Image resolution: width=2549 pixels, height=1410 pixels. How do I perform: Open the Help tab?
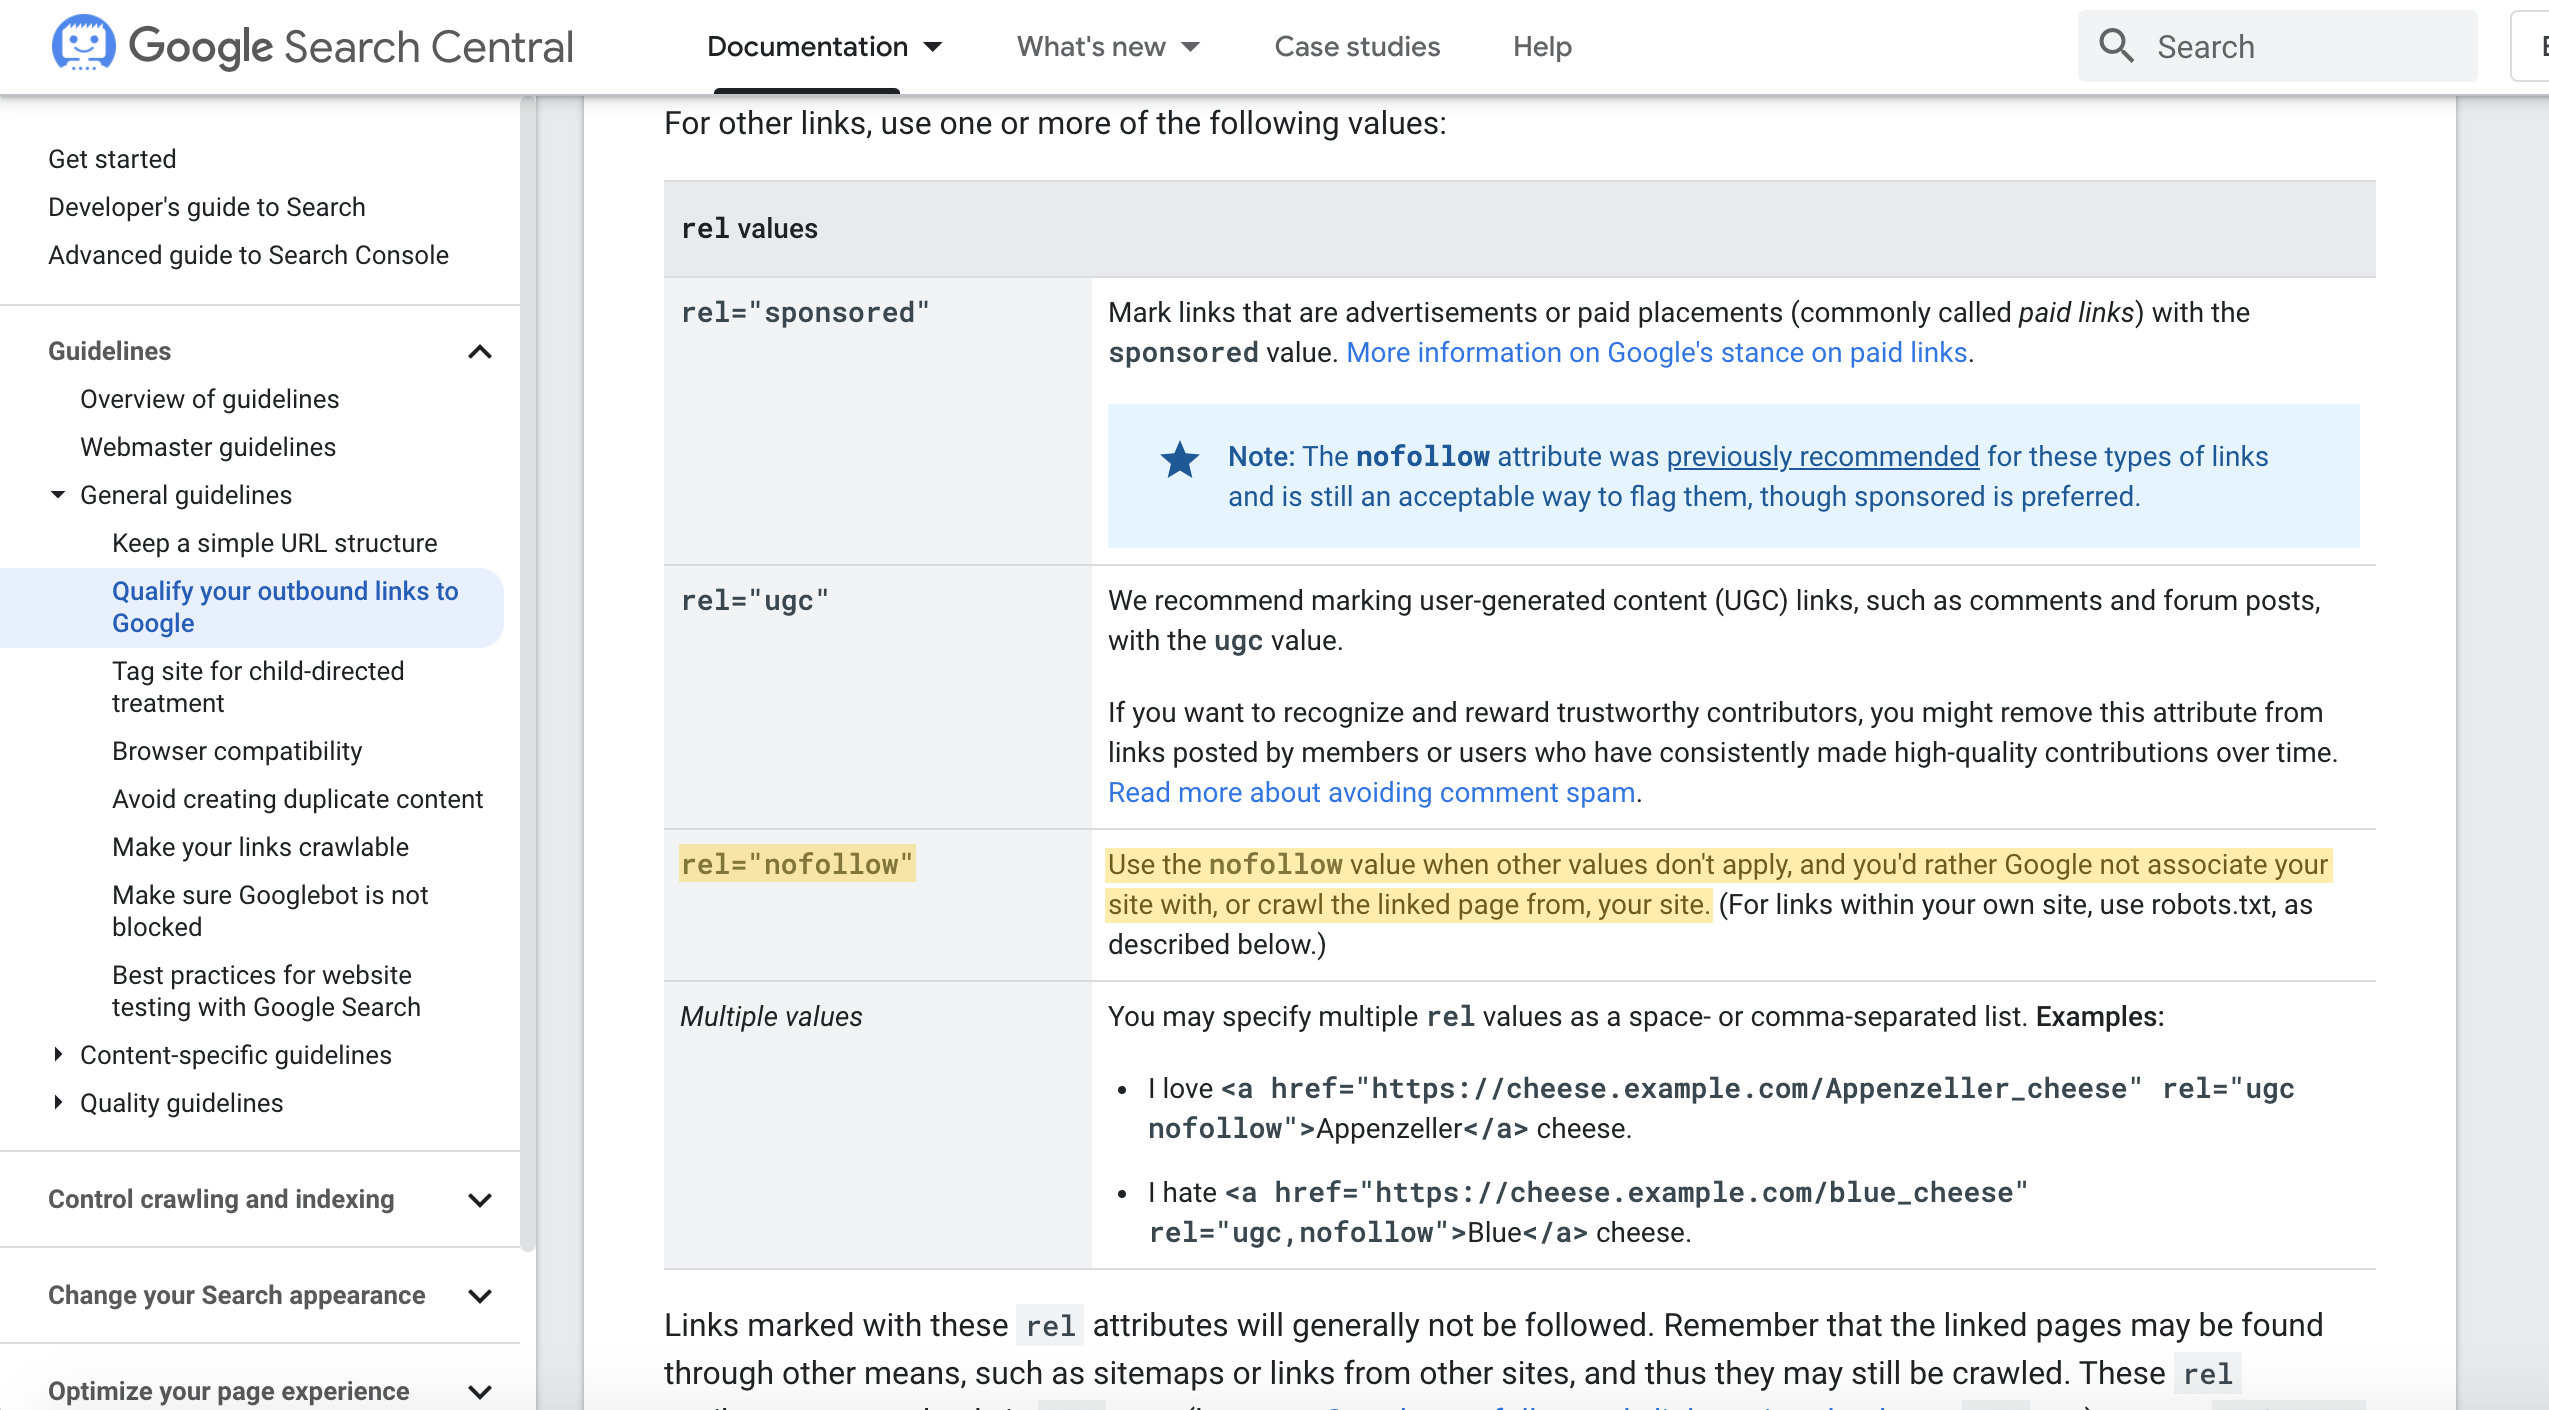click(x=1541, y=47)
